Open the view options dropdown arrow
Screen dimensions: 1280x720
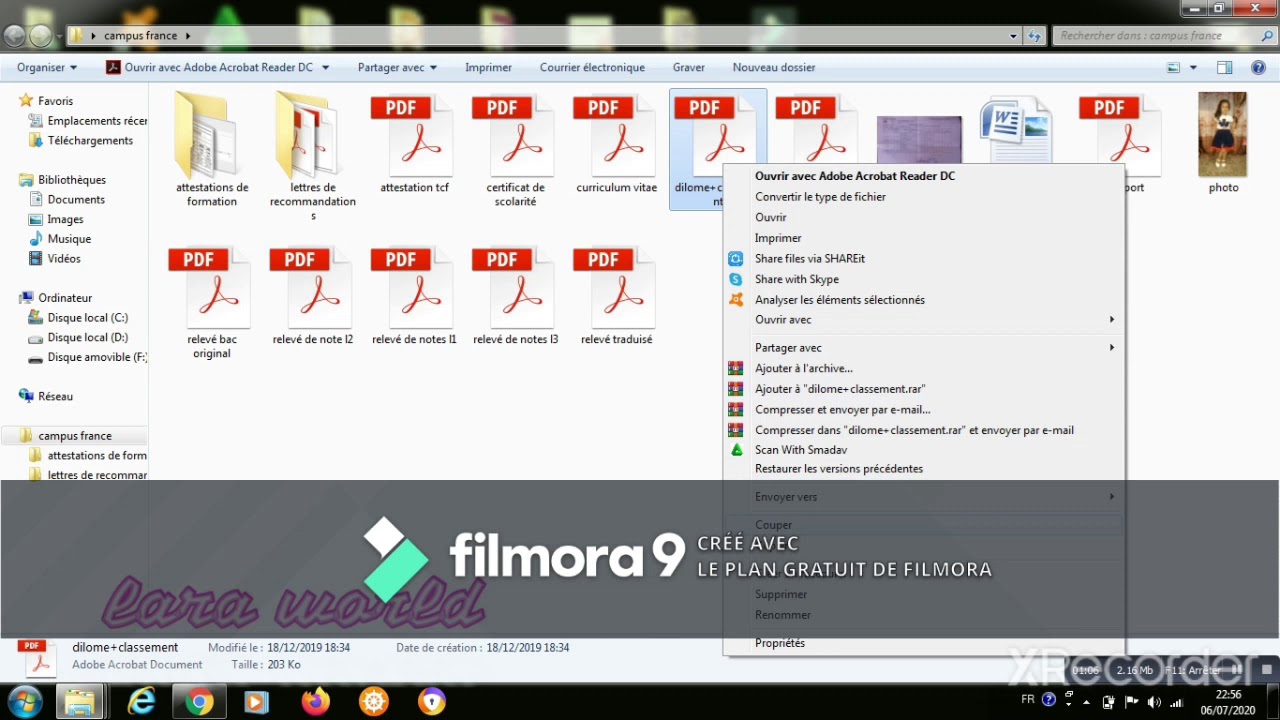1193,68
